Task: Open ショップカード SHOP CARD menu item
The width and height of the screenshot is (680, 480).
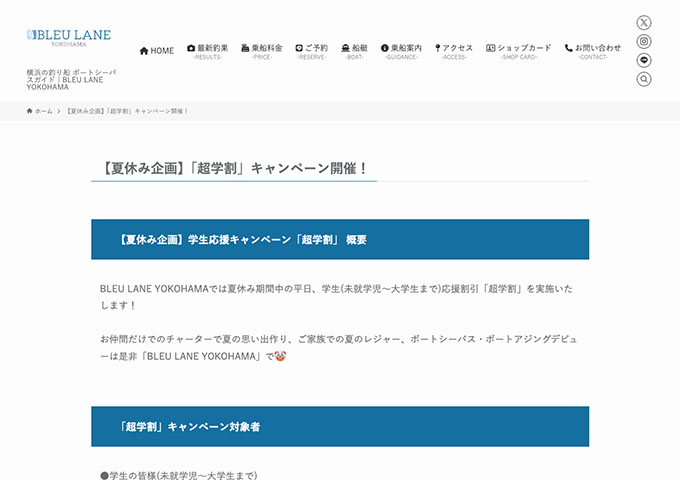Action: tap(519, 51)
